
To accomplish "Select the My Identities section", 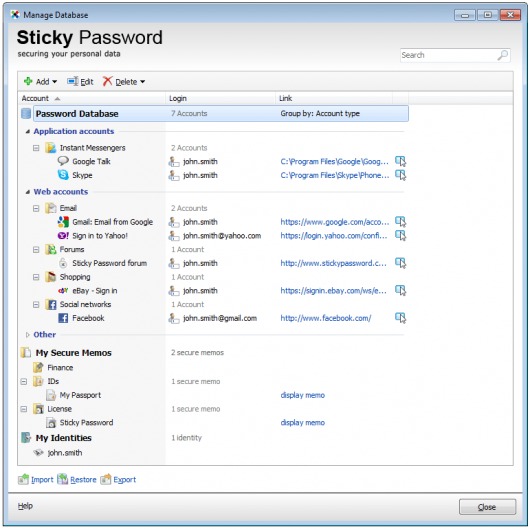I will tap(64, 438).
